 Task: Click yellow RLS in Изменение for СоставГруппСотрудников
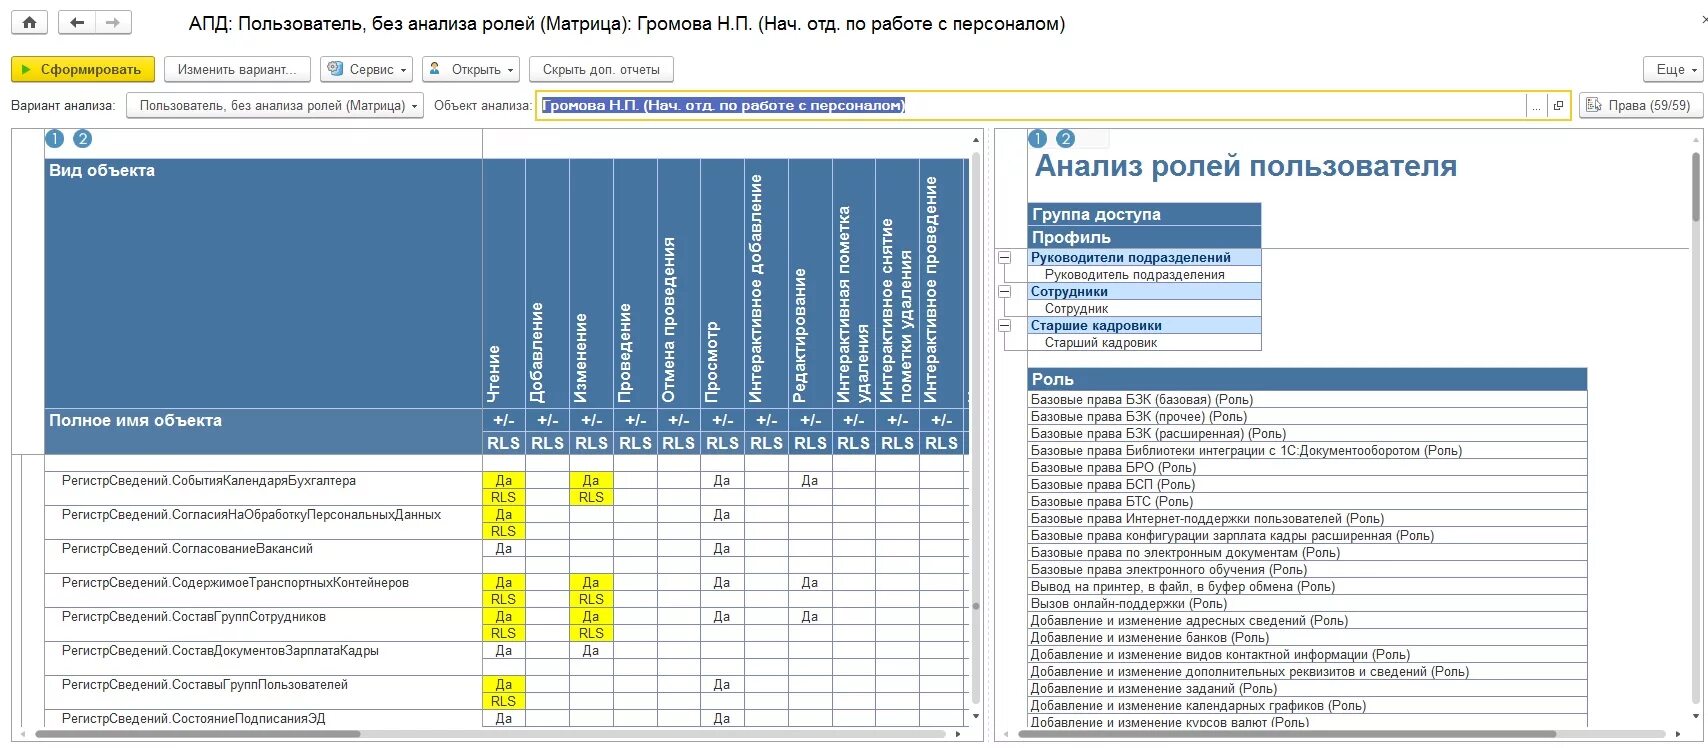point(591,633)
